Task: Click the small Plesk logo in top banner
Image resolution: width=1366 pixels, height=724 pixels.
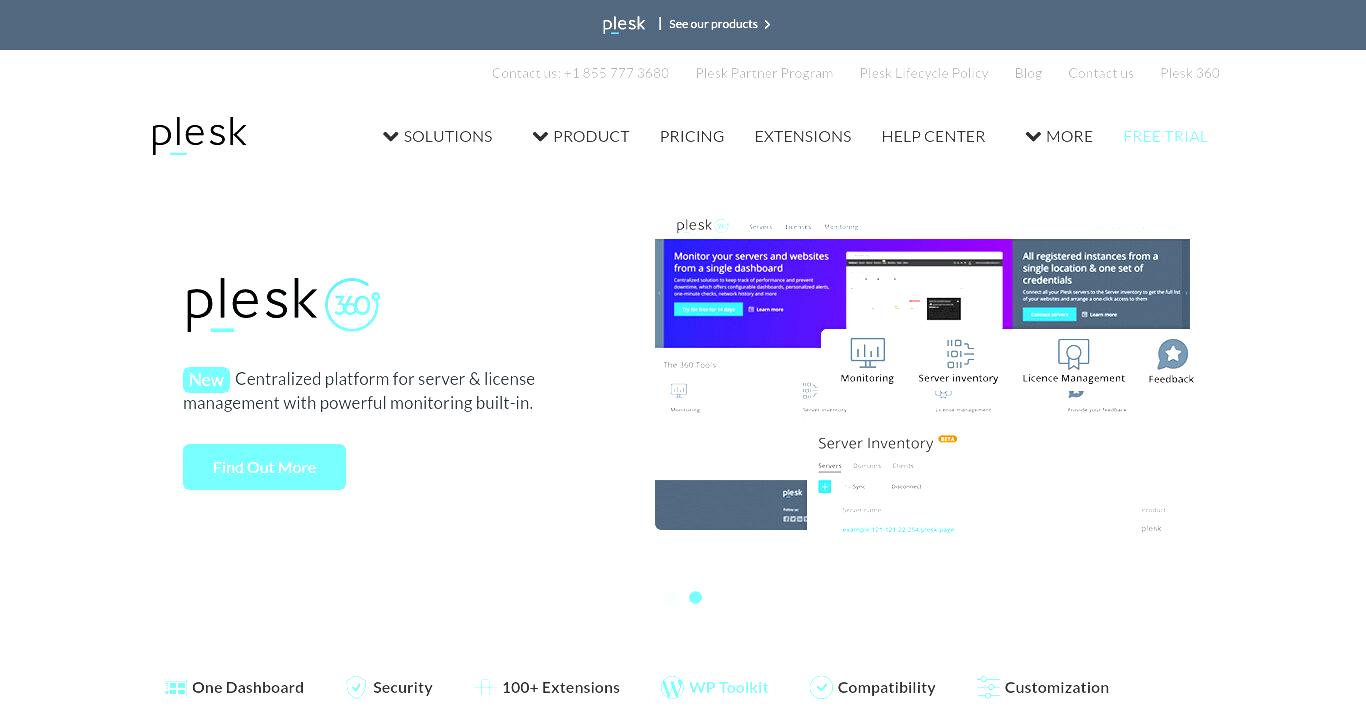Action: pyautogui.click(x=624, y=24)
